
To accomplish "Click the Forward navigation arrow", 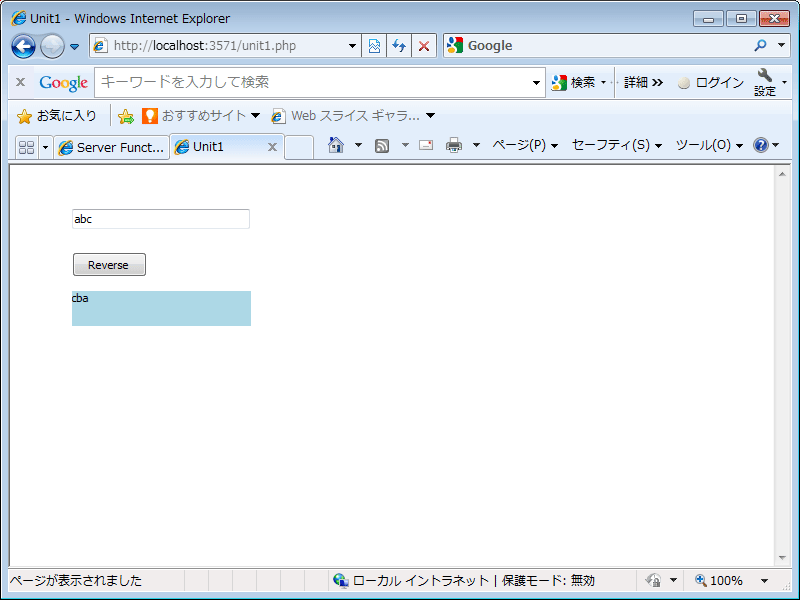I will 52,46.
